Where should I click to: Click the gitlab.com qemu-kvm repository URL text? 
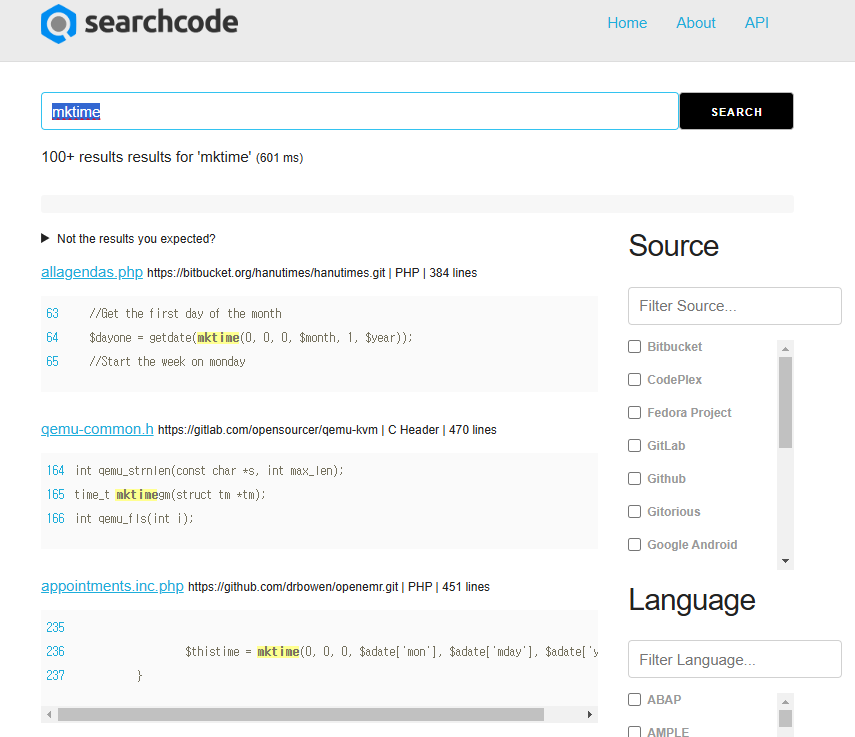click(x=268, y=430)
